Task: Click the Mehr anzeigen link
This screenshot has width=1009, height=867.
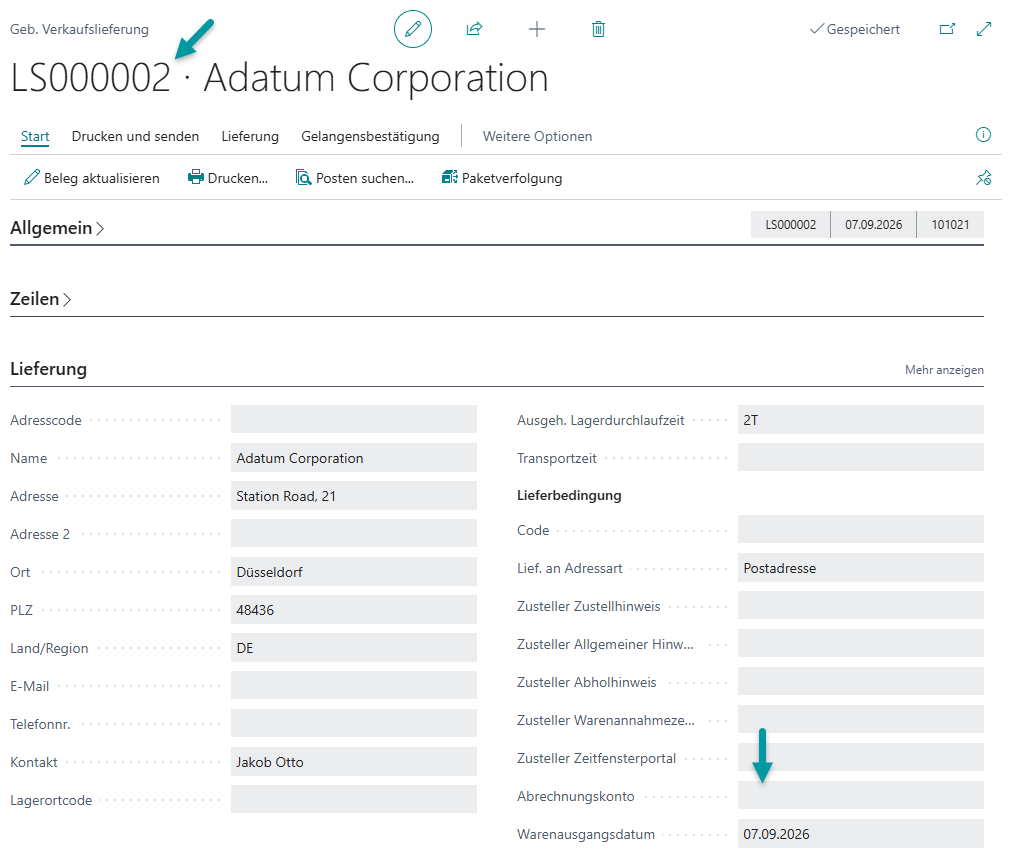Action: click(x=944, y=370)
